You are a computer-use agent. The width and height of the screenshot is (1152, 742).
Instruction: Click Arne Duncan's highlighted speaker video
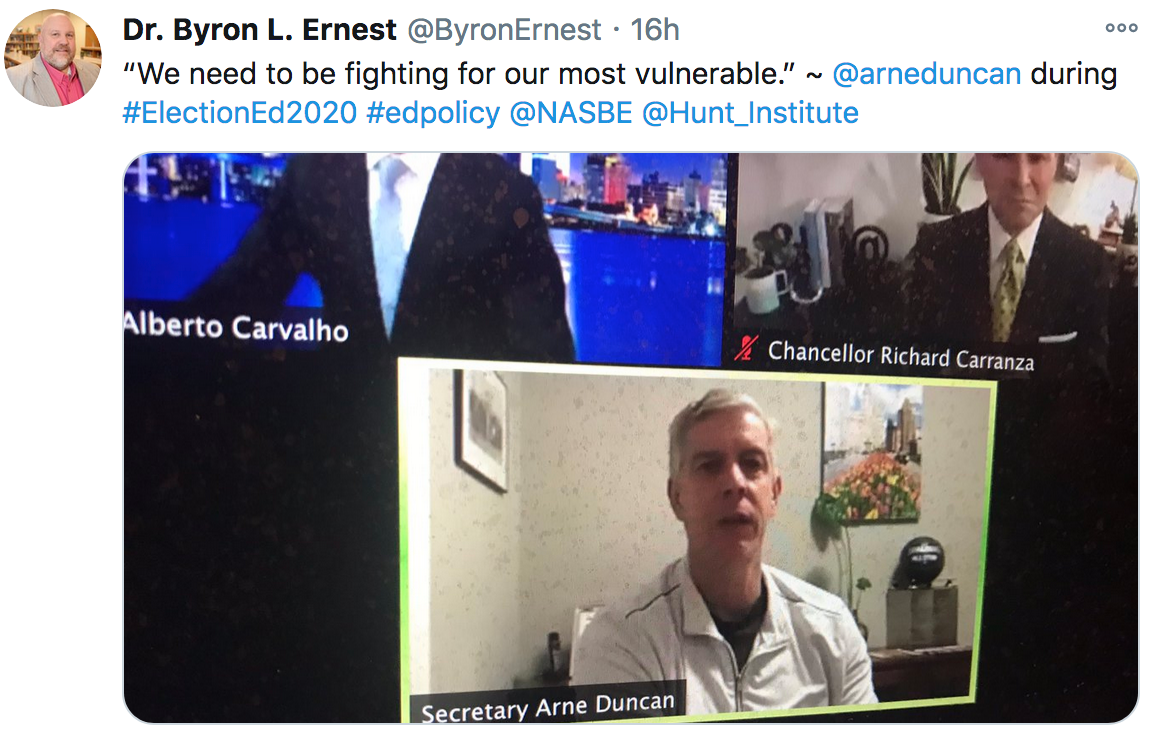pos(696,539)
